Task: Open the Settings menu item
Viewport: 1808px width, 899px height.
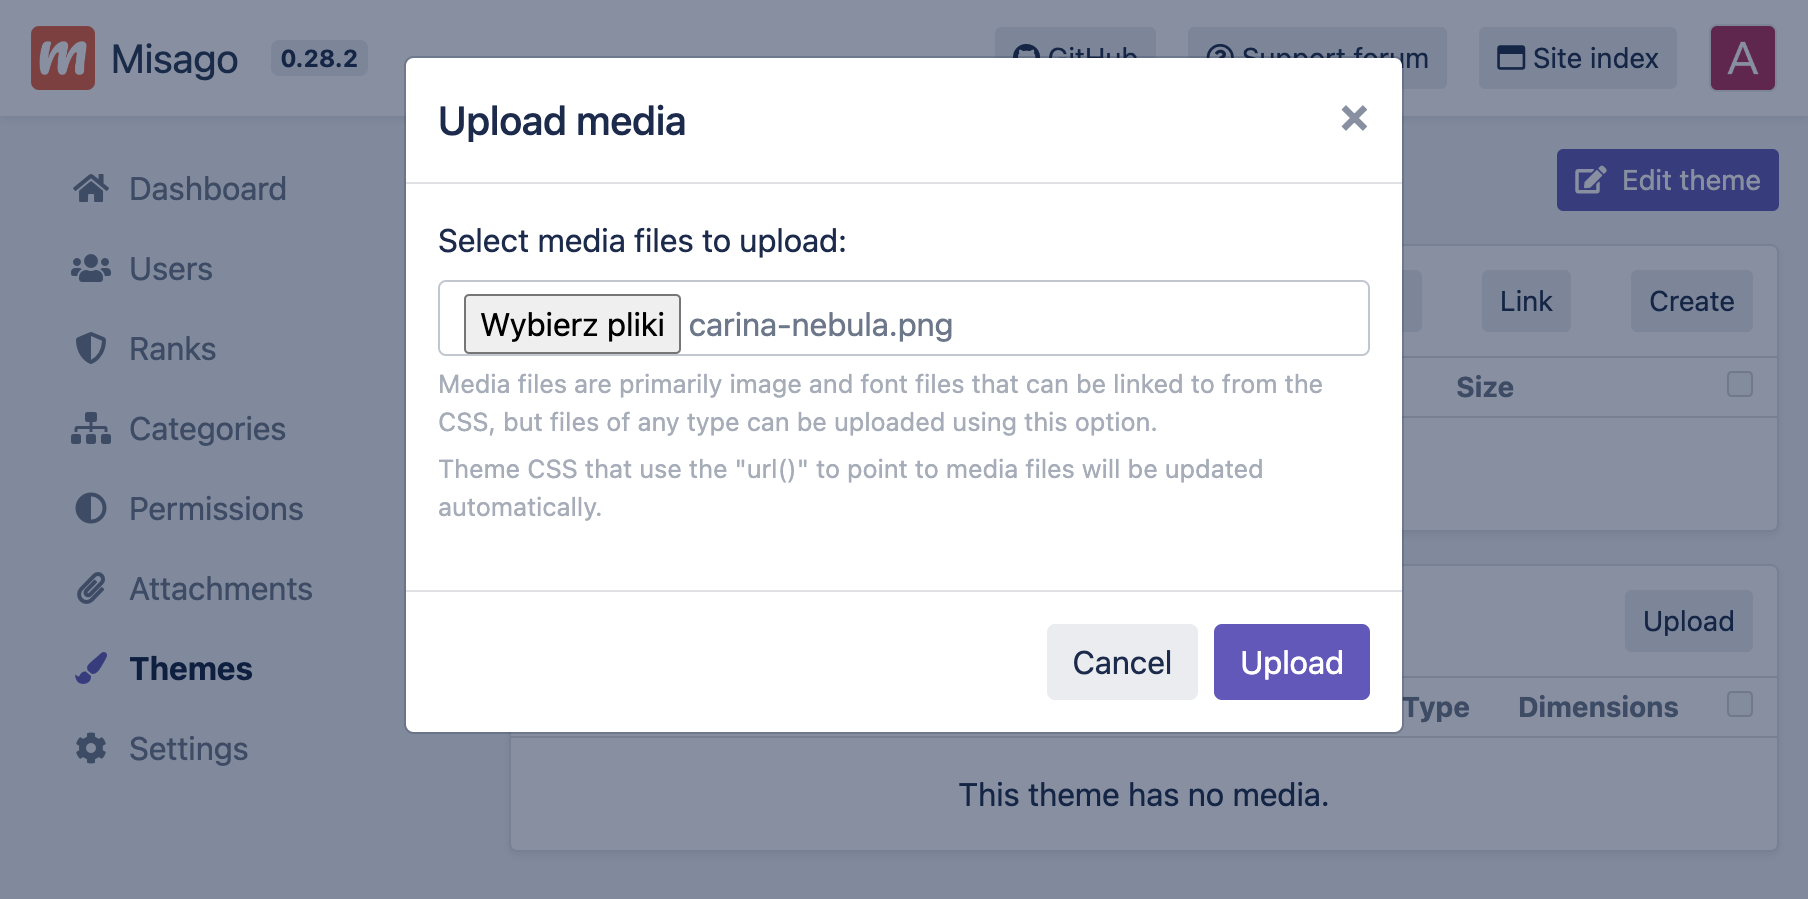Action: coord(188,749)
